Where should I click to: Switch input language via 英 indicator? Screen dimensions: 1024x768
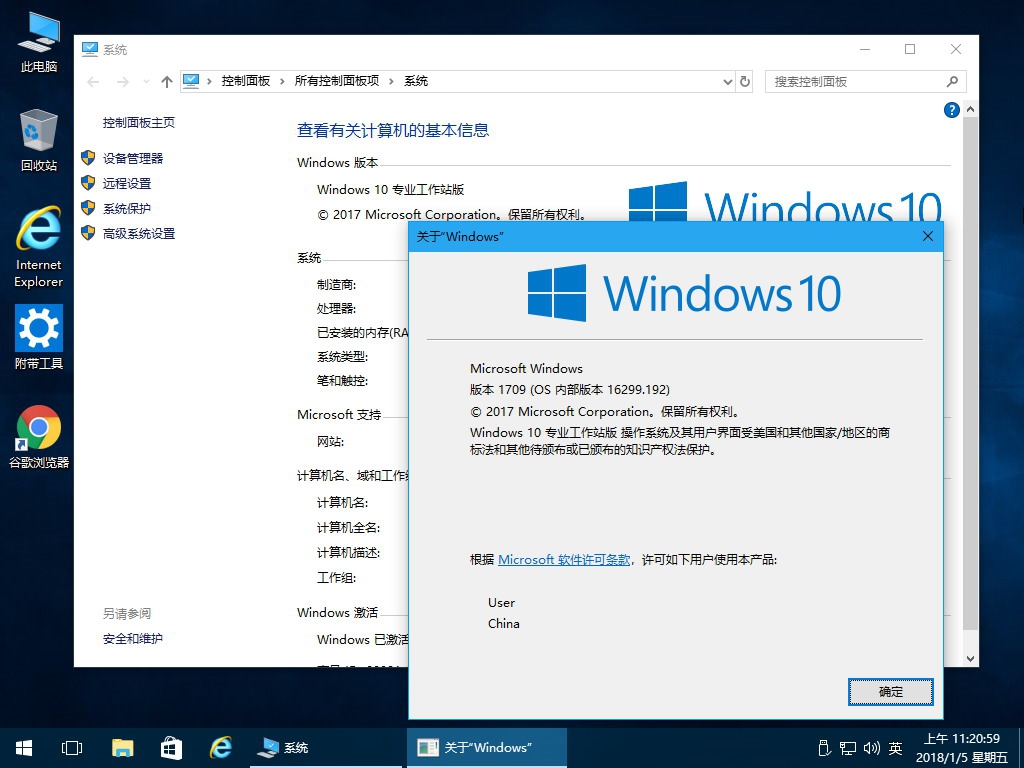tap(895, 748)
